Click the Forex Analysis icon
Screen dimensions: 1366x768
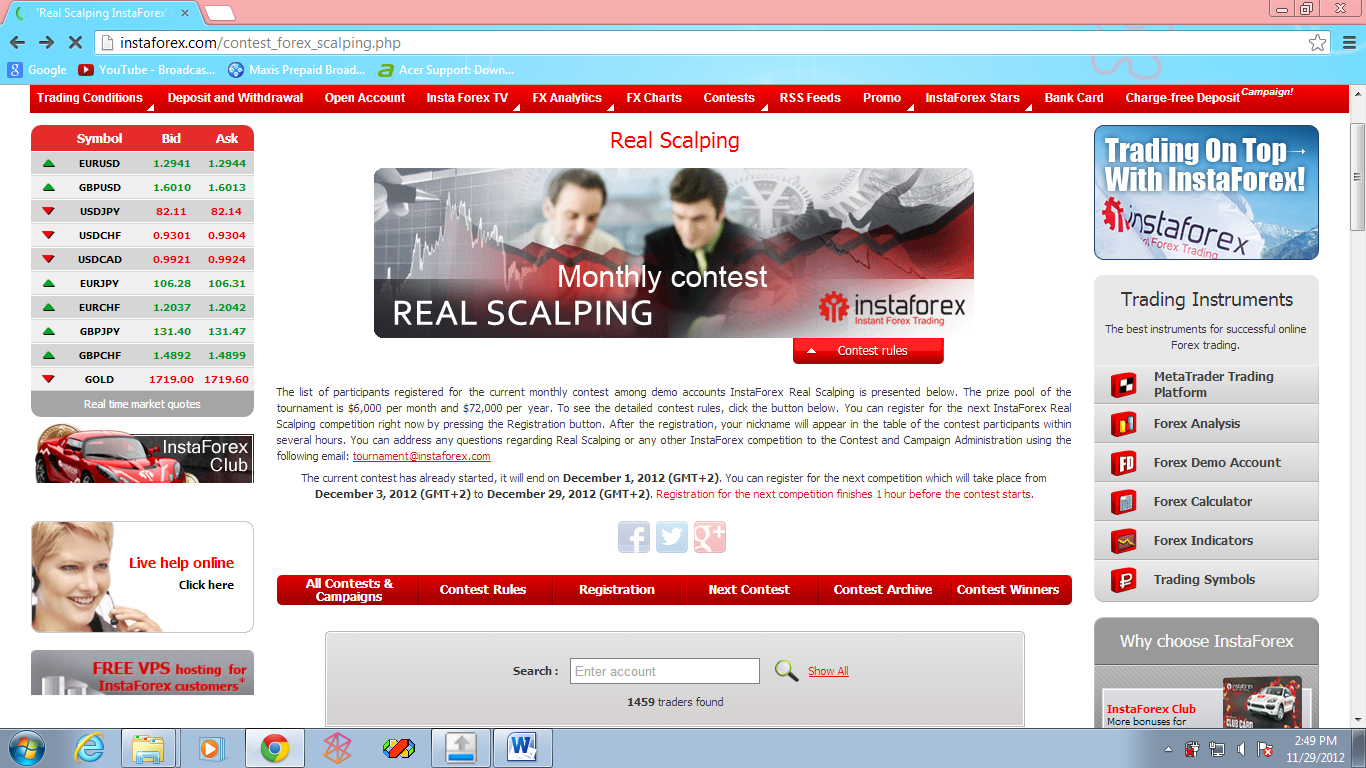pyautogui.click(x=1124, y=424)
